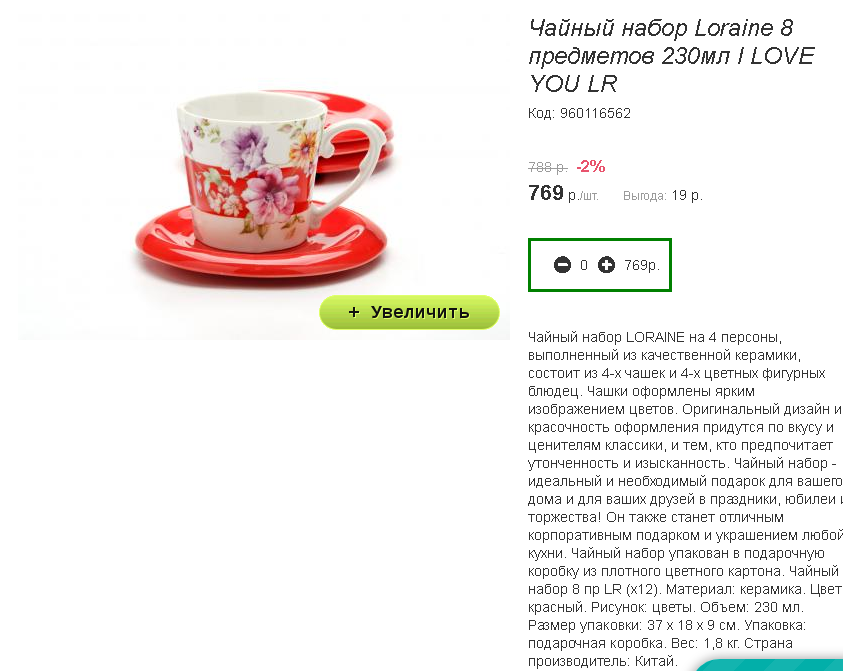Increase quantity with the plus icon
Image resolution: width=843 pixels, height=671 pixels.
(606, 265)
